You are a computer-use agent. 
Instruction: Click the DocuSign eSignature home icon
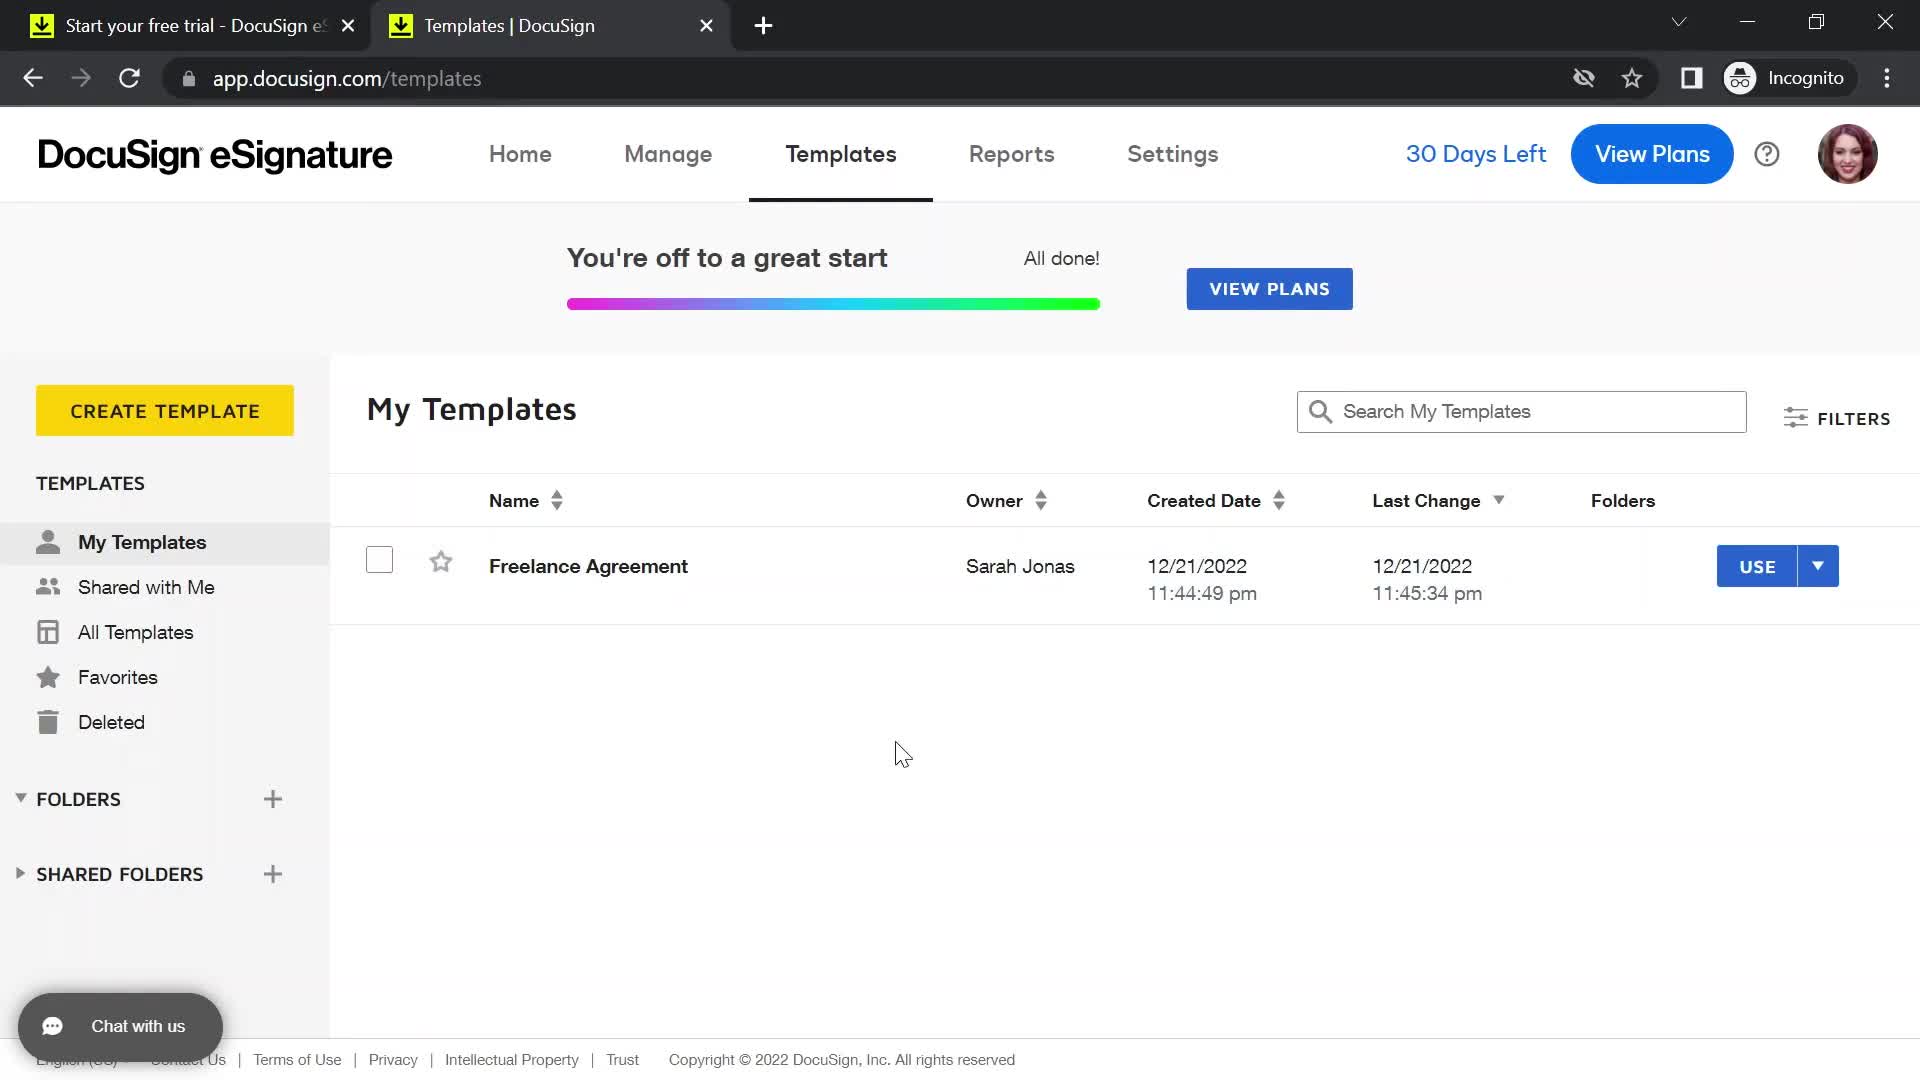point(215,154)
